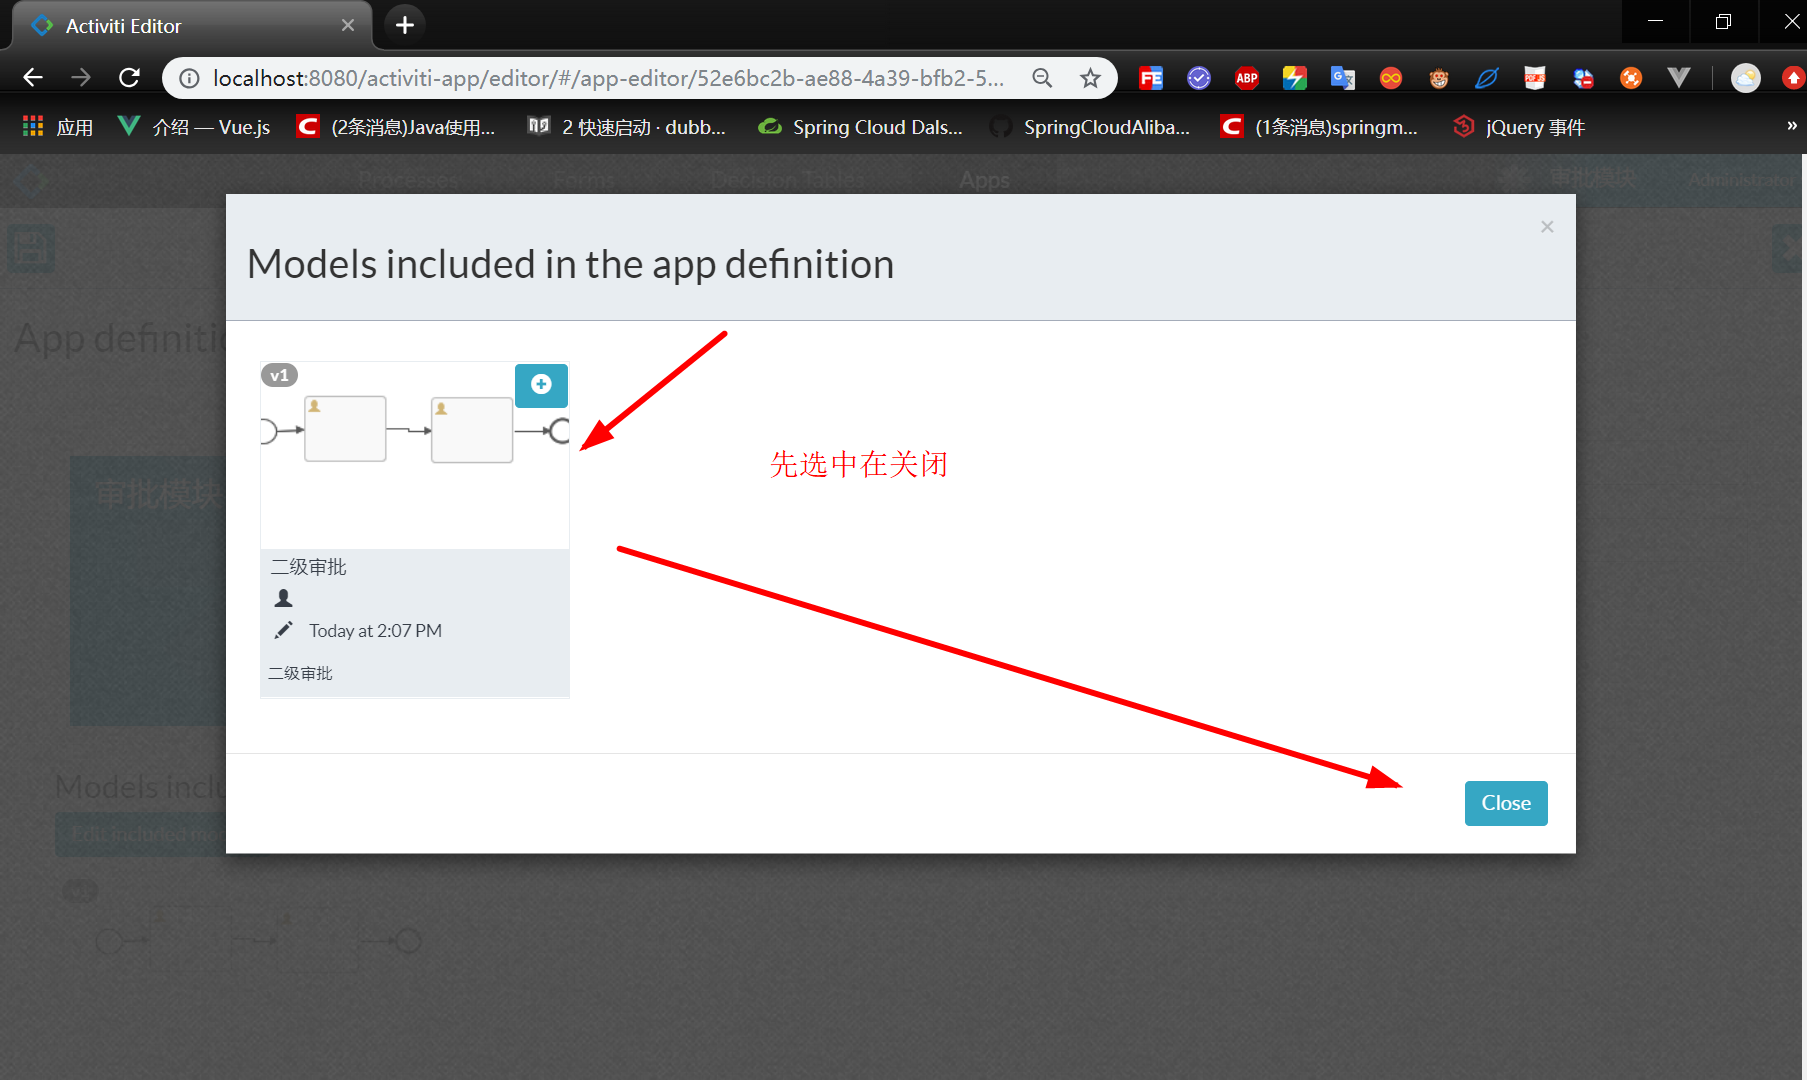Image resolution: width=1807 pixels, height=1080 pixels.
Task: Click the 'Today at 2:07 PM' text
Action: pos(375,631)
